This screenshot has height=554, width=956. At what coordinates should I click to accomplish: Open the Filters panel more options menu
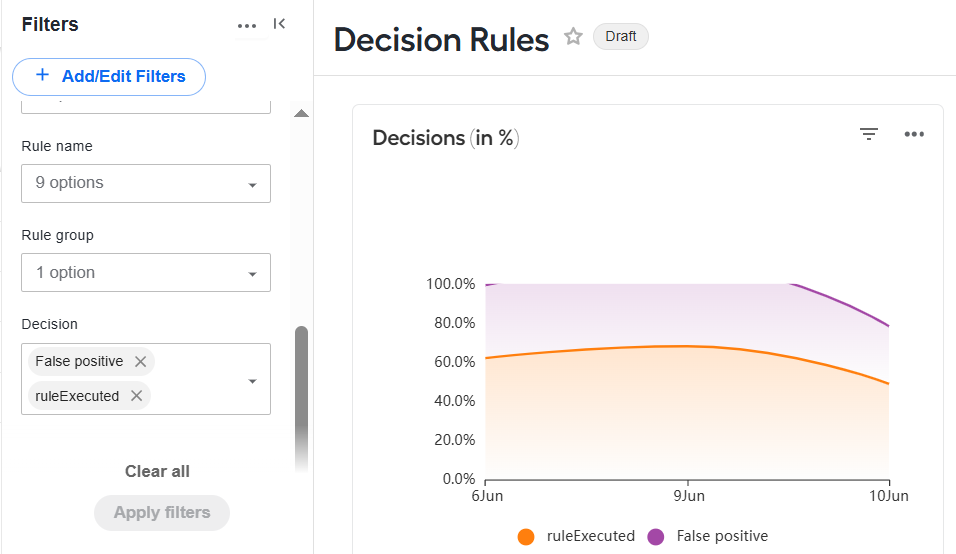[x=247, y=26]
